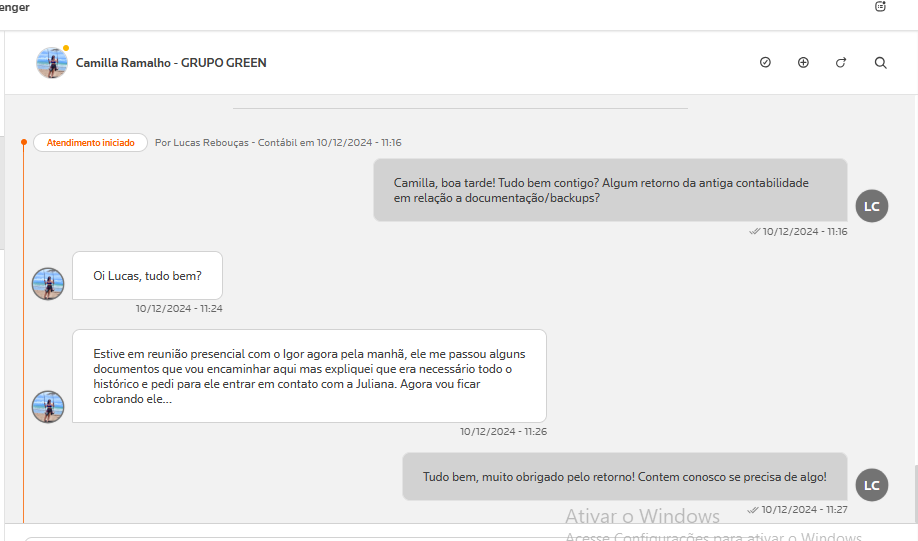The height and width of the screenshot is (541, 918).
Task: Click the LC avatar beside the first message
Action: point(871,206)
